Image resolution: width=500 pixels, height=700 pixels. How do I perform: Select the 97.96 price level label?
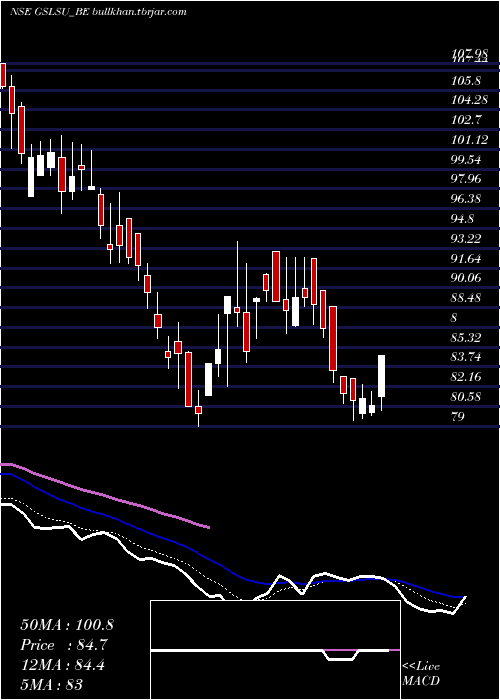click(468, 179)
